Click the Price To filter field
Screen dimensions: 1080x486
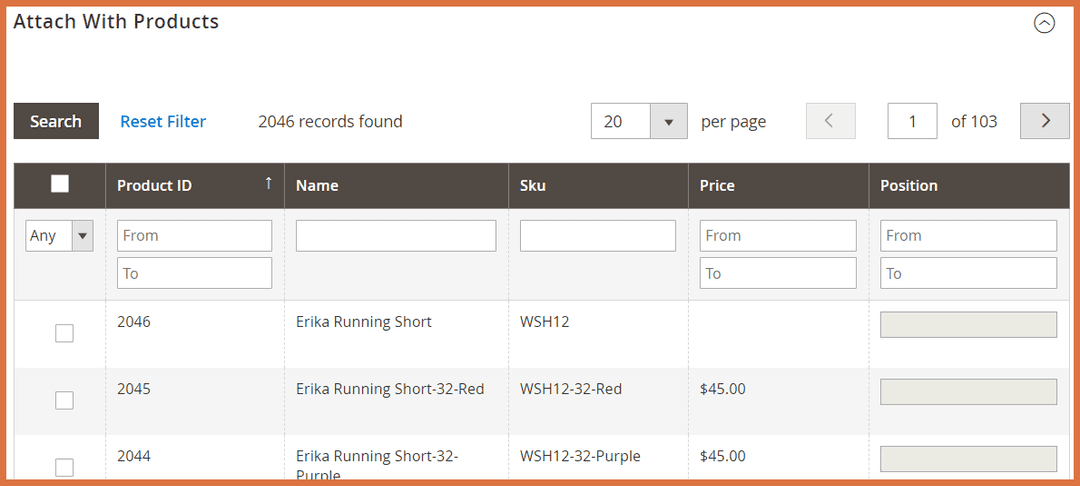(778, 273)
